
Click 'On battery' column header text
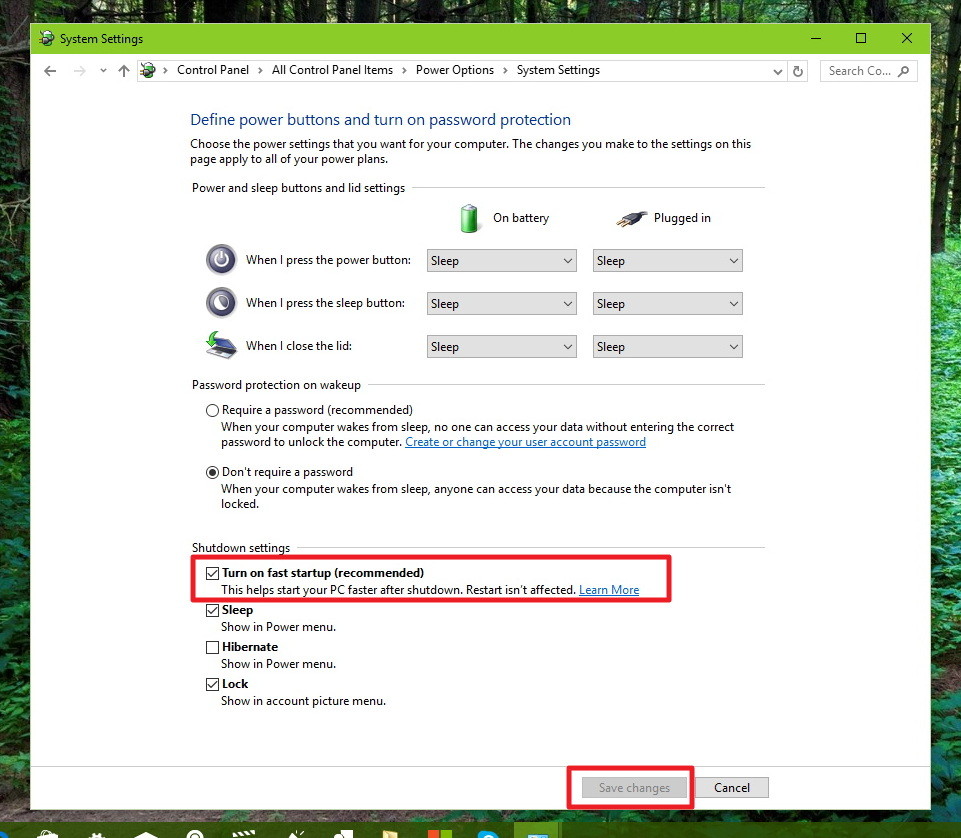(521, 218)
